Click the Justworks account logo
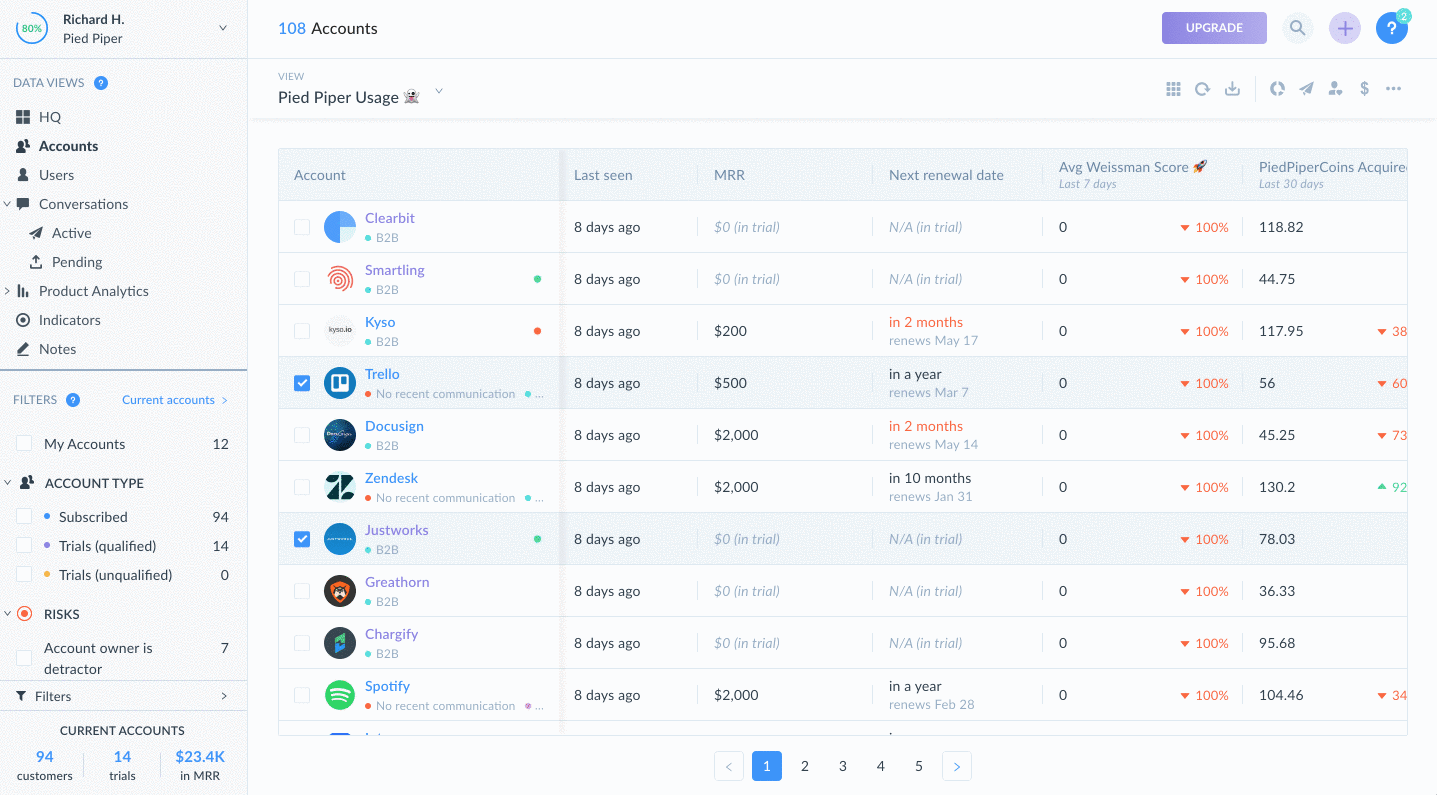 (340, 539)
